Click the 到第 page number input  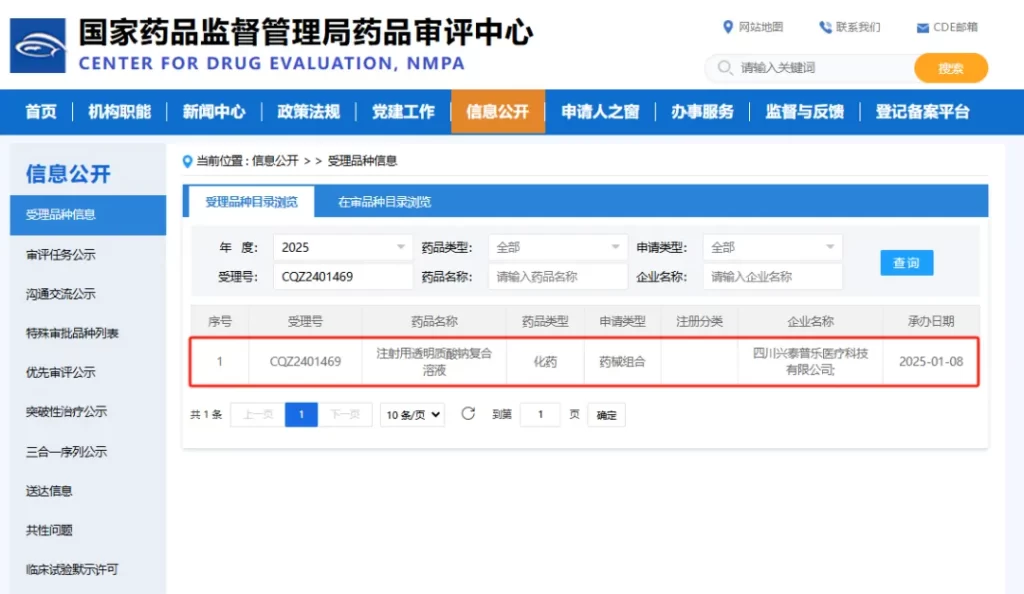[540, 414]
